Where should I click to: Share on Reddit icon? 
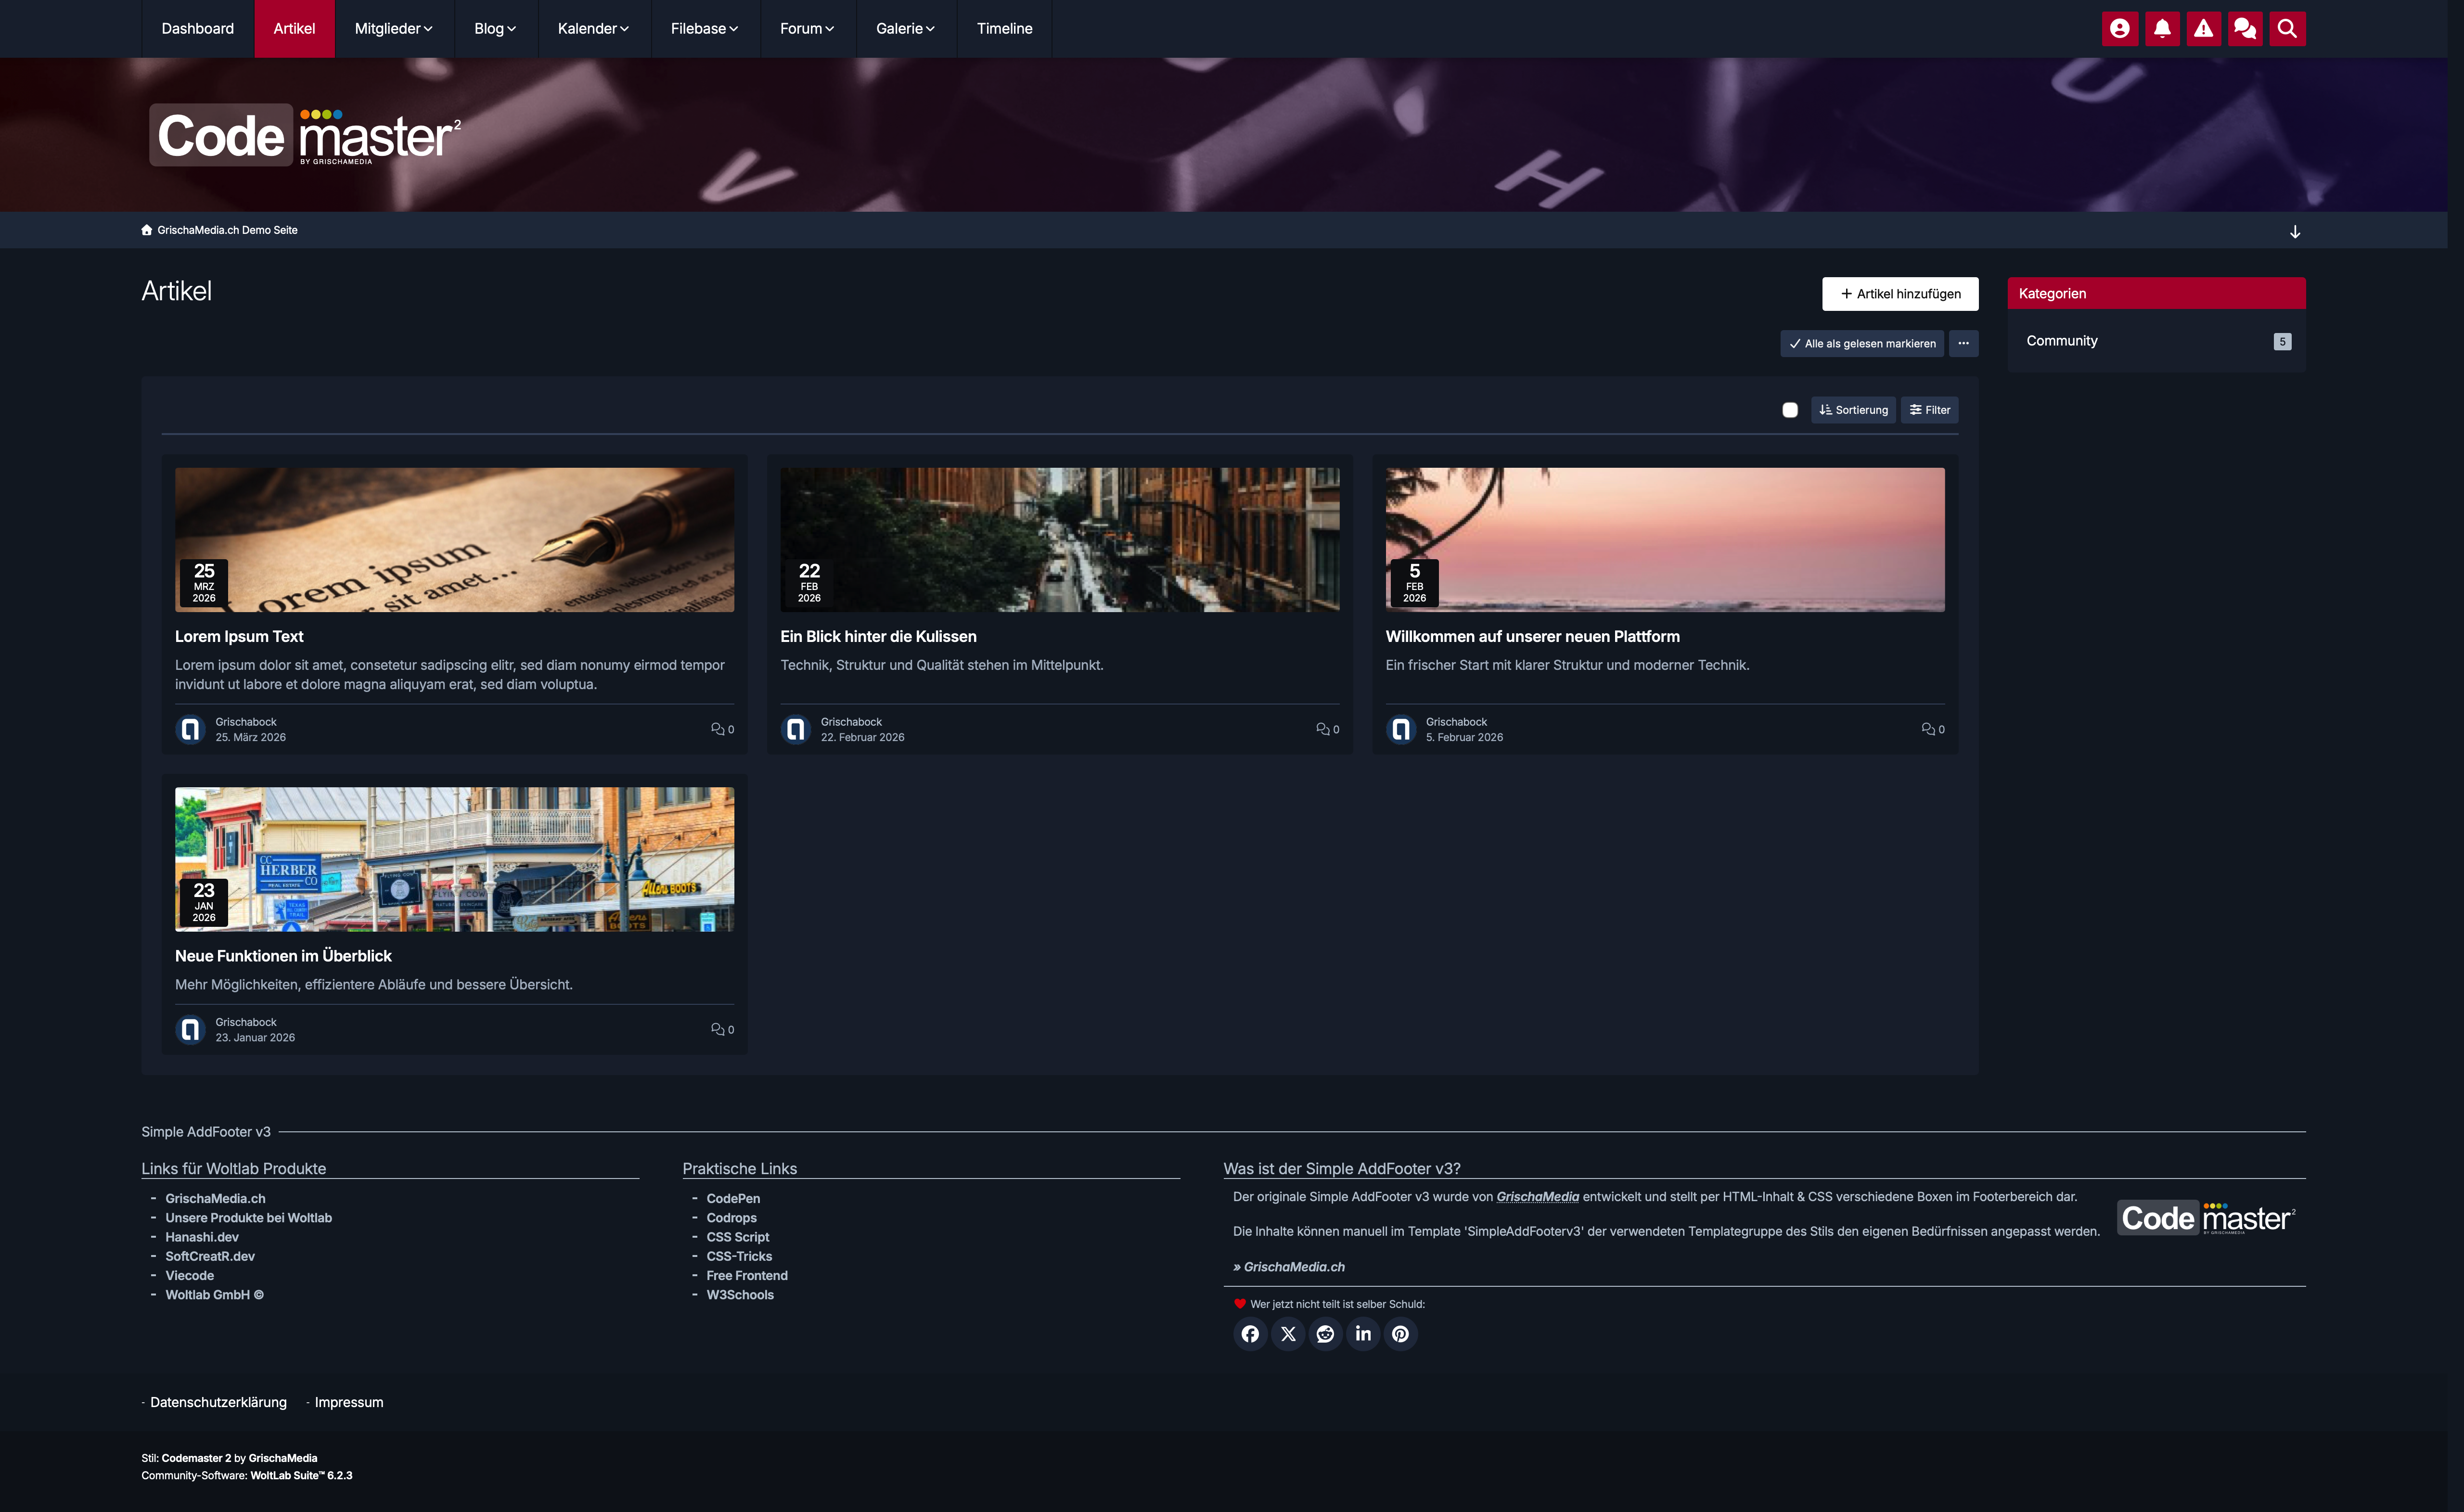[1325, 1334]
